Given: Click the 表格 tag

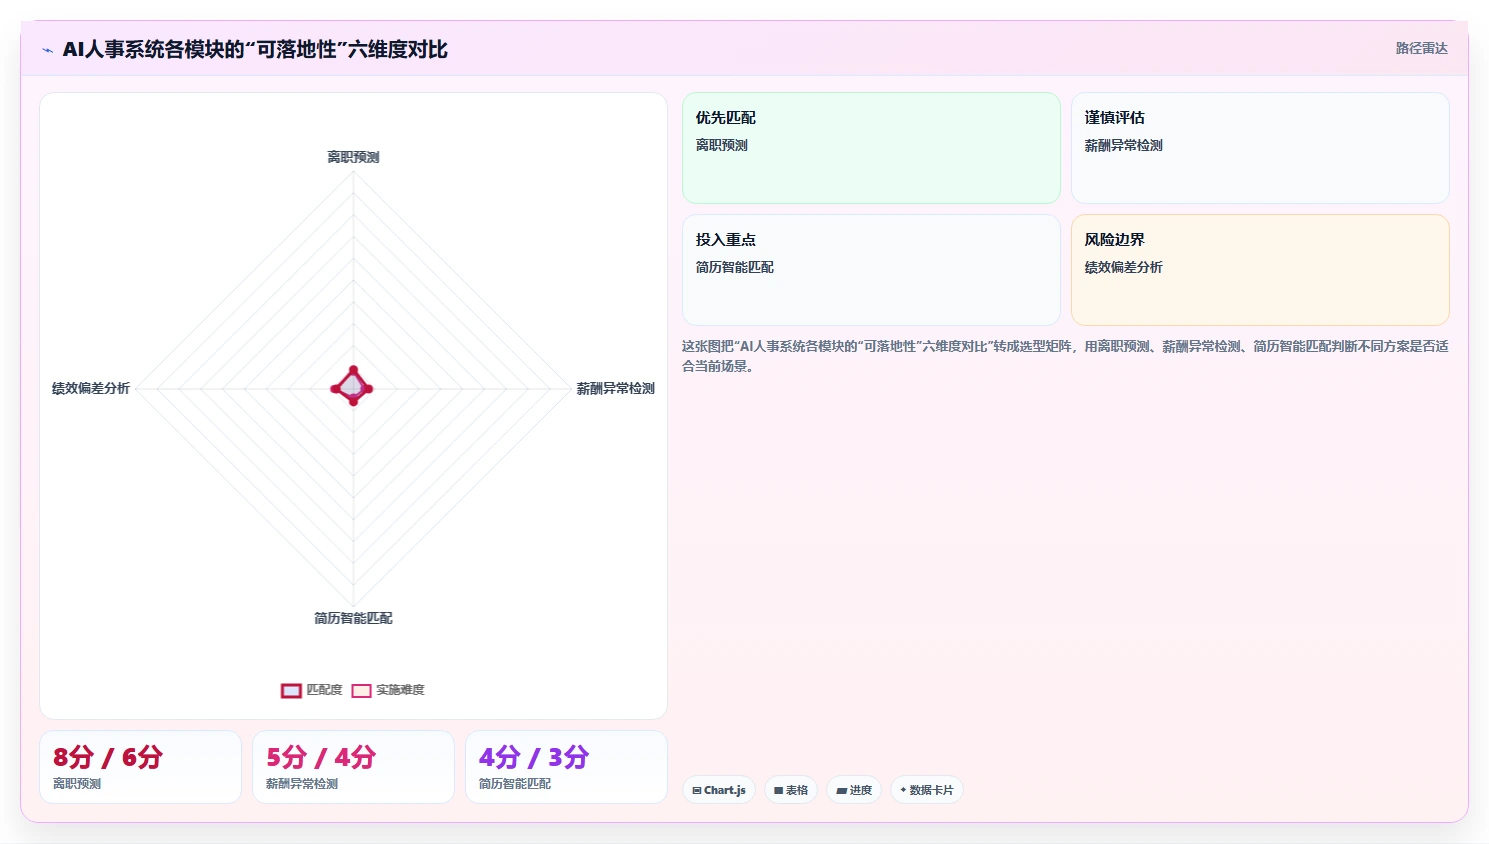Looking at the screenshot, I should pos(791,790).
